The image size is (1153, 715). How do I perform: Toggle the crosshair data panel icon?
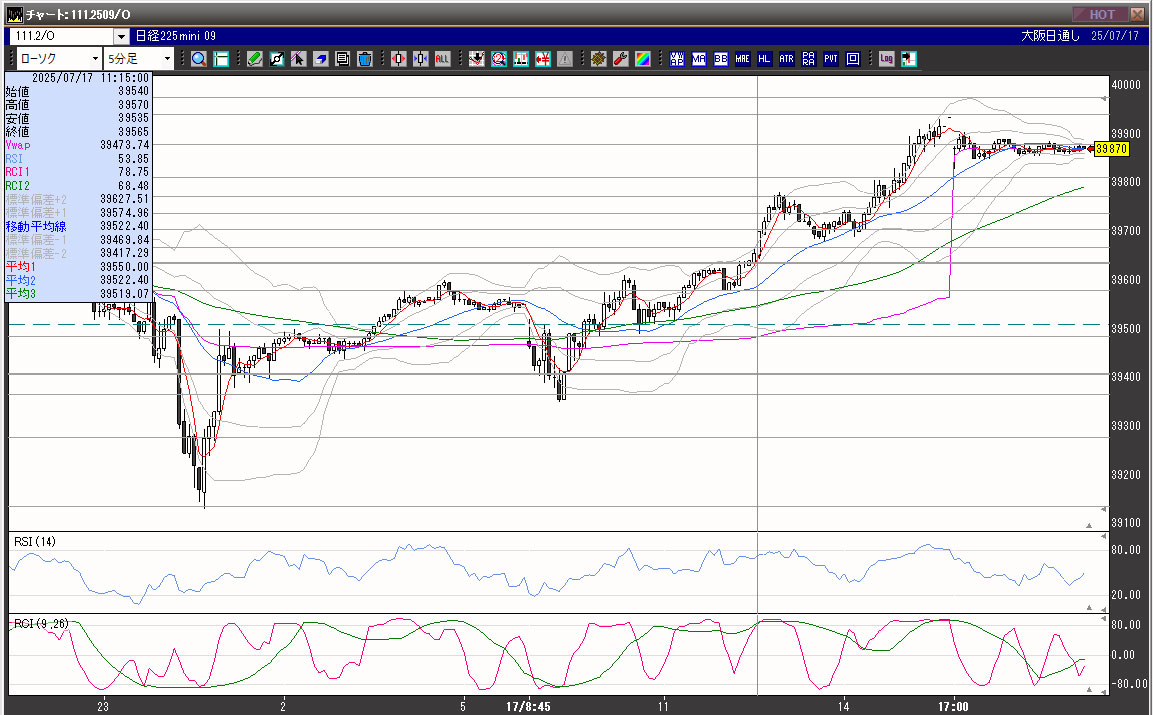pyautogui.click(x=221, y=59)
